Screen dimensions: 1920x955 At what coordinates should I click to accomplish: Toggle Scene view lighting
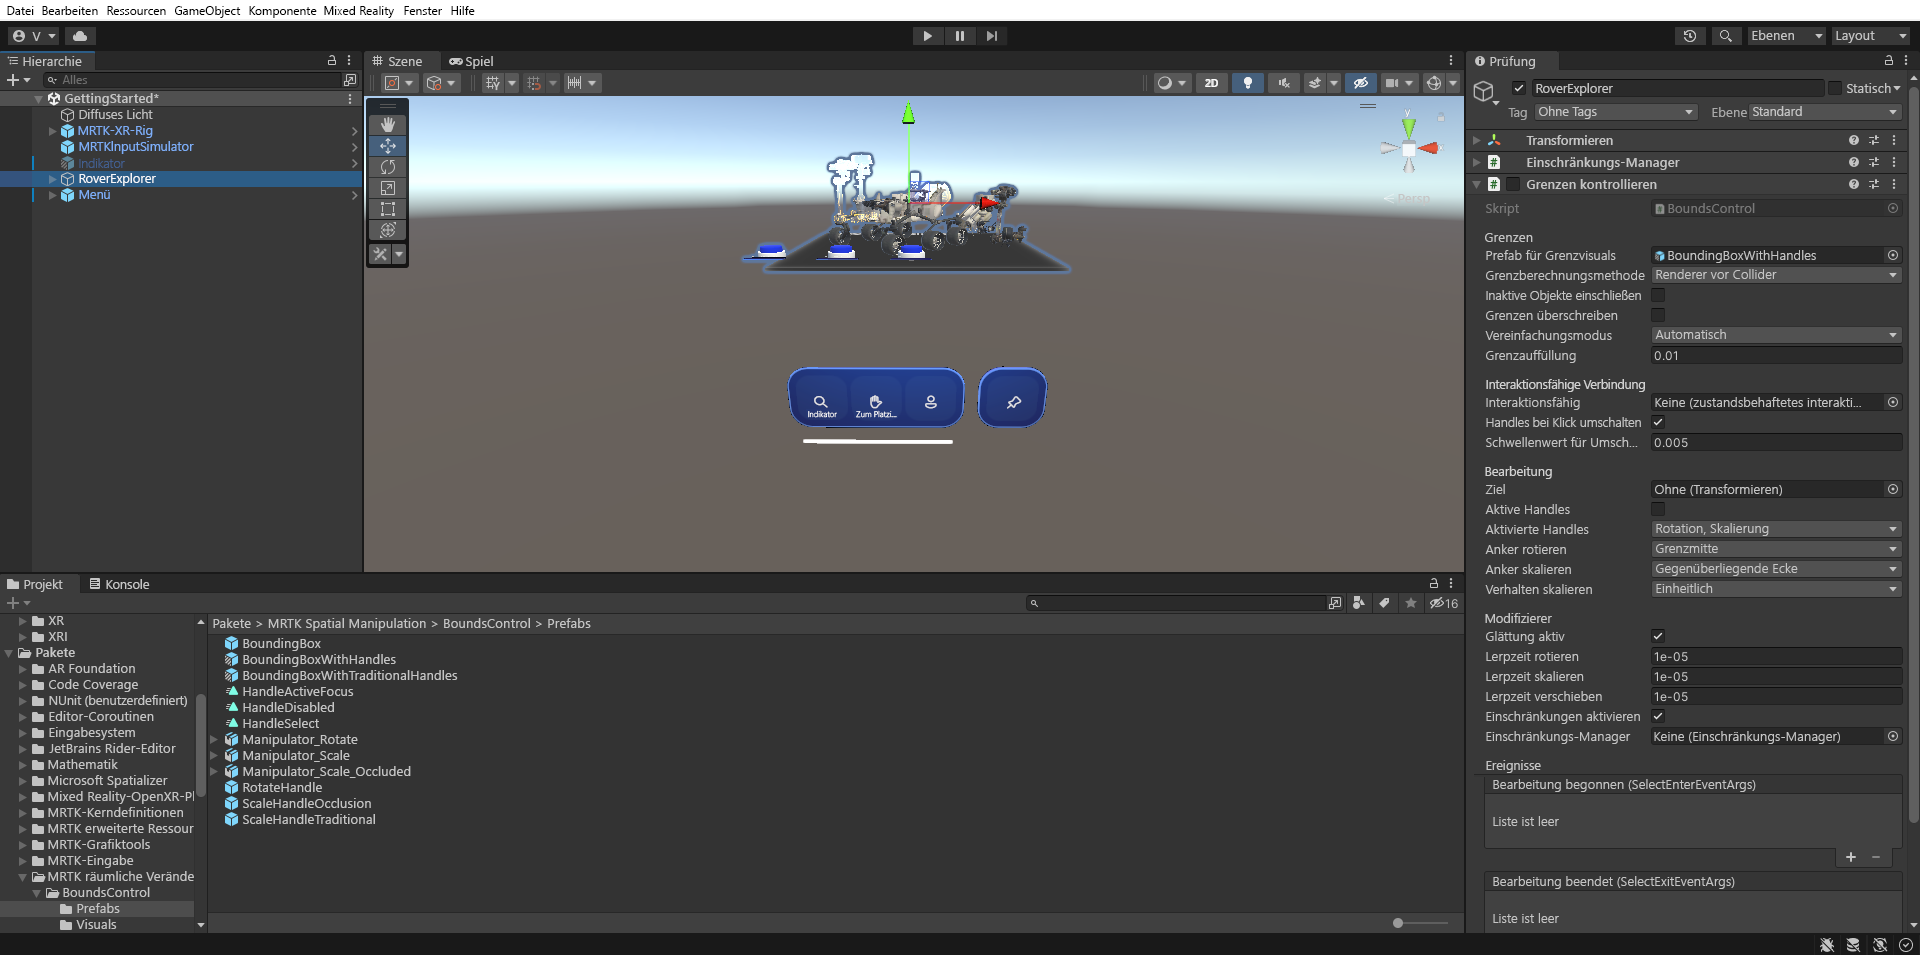[1247, 83]
